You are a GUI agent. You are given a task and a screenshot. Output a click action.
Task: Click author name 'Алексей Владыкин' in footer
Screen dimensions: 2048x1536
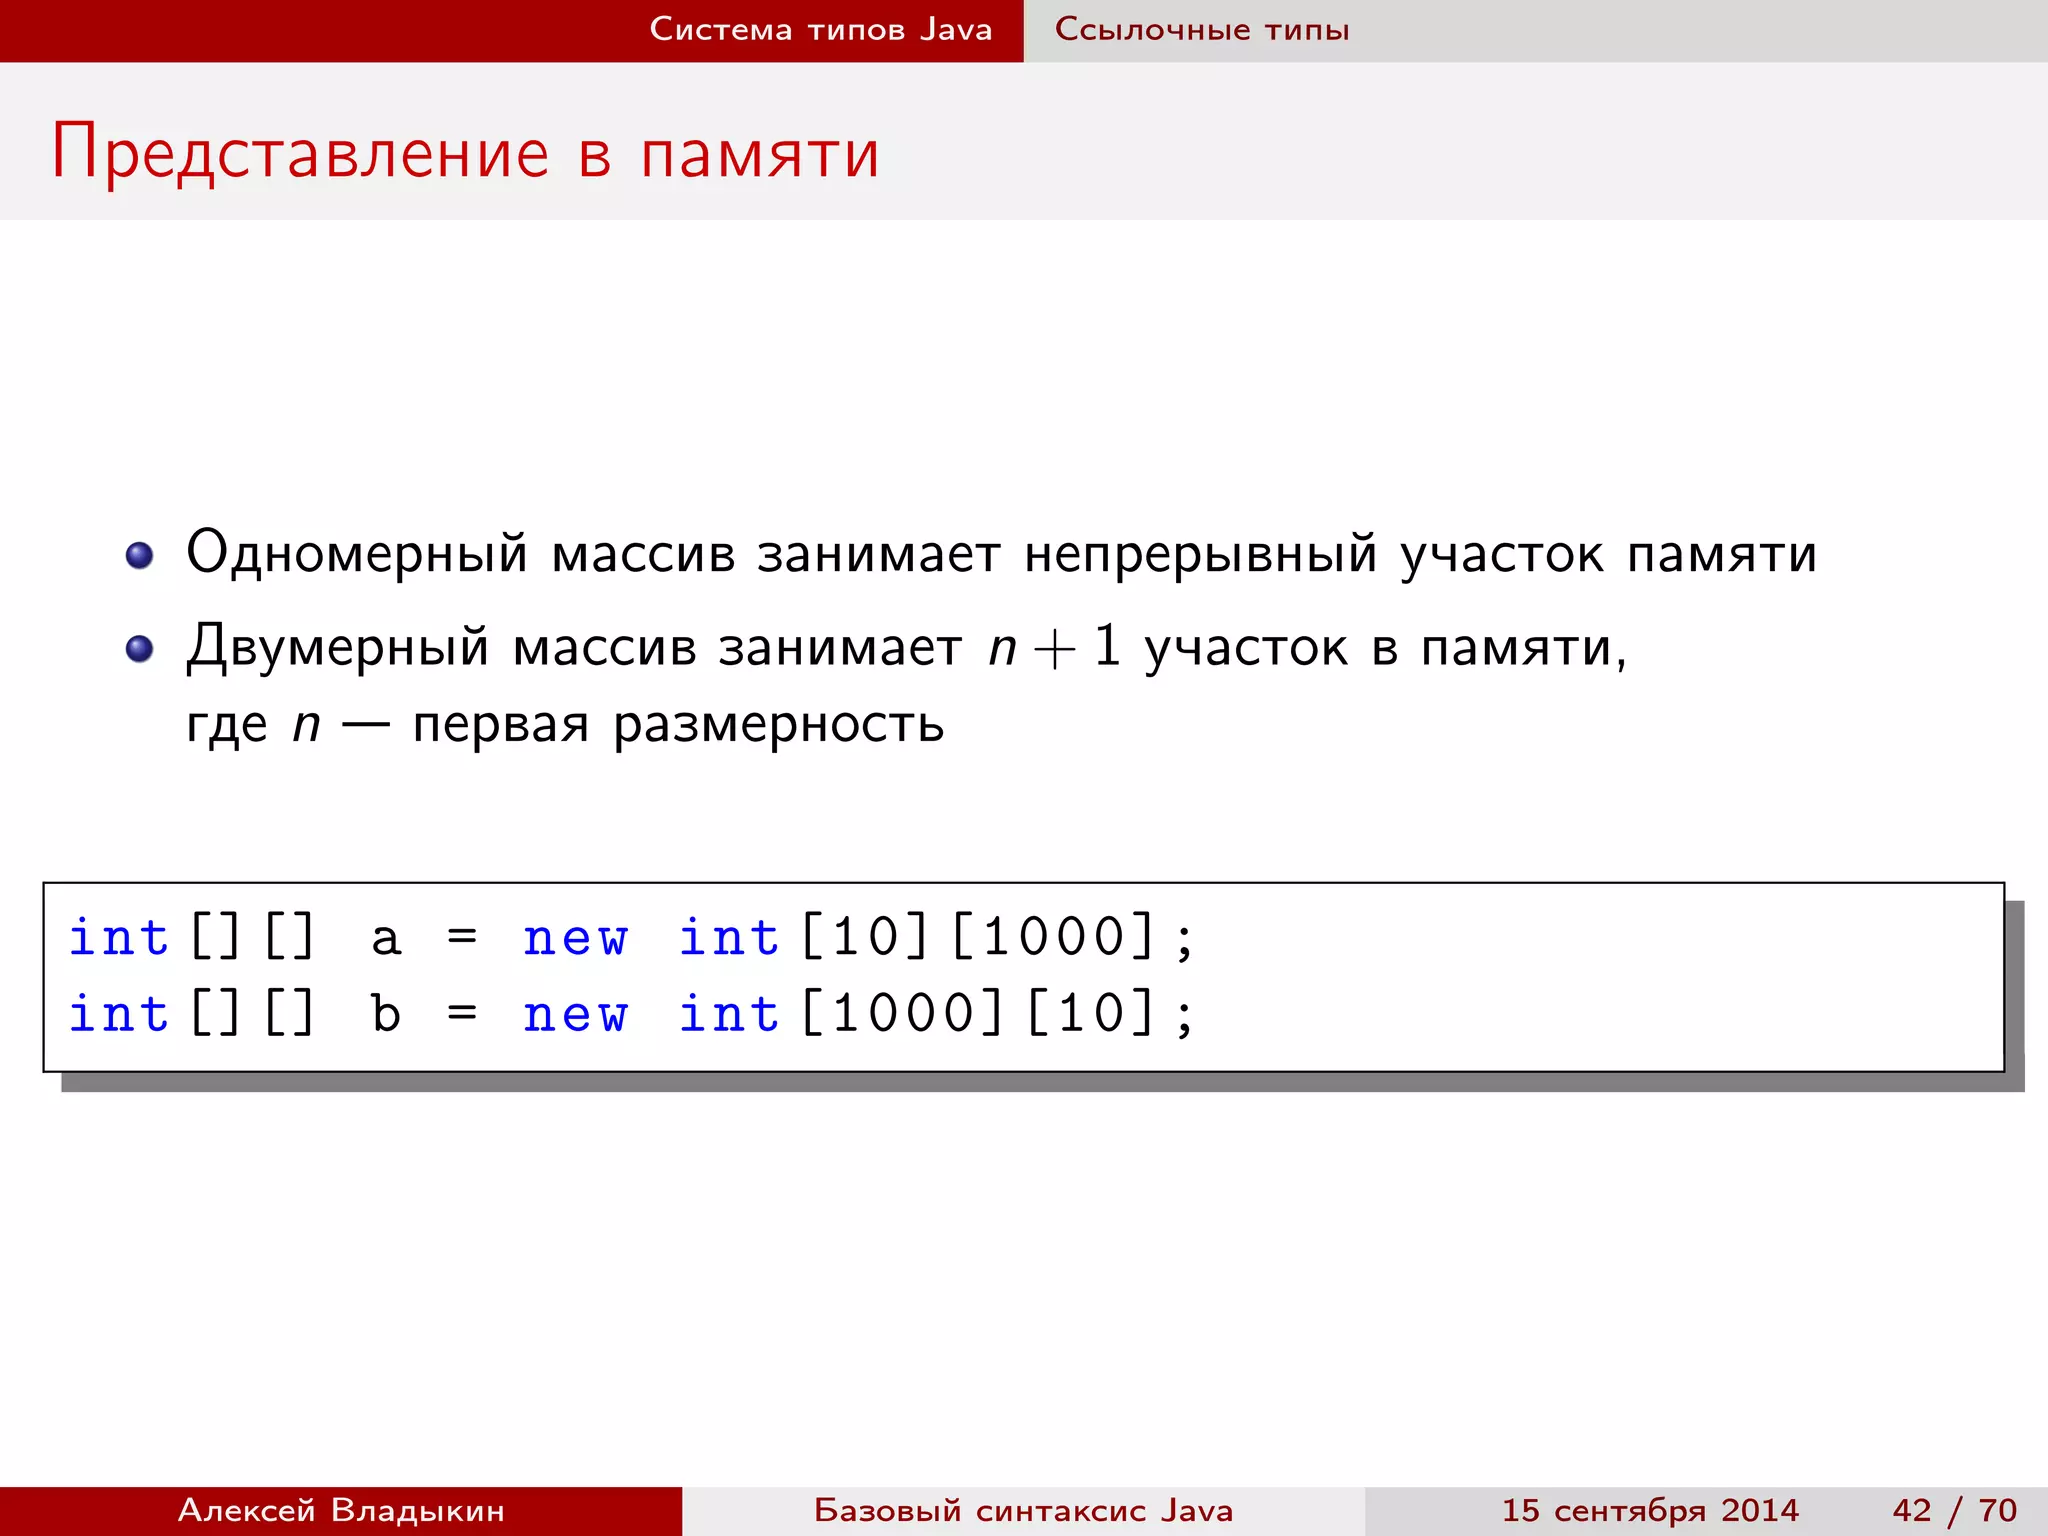tap(341, 1510)
